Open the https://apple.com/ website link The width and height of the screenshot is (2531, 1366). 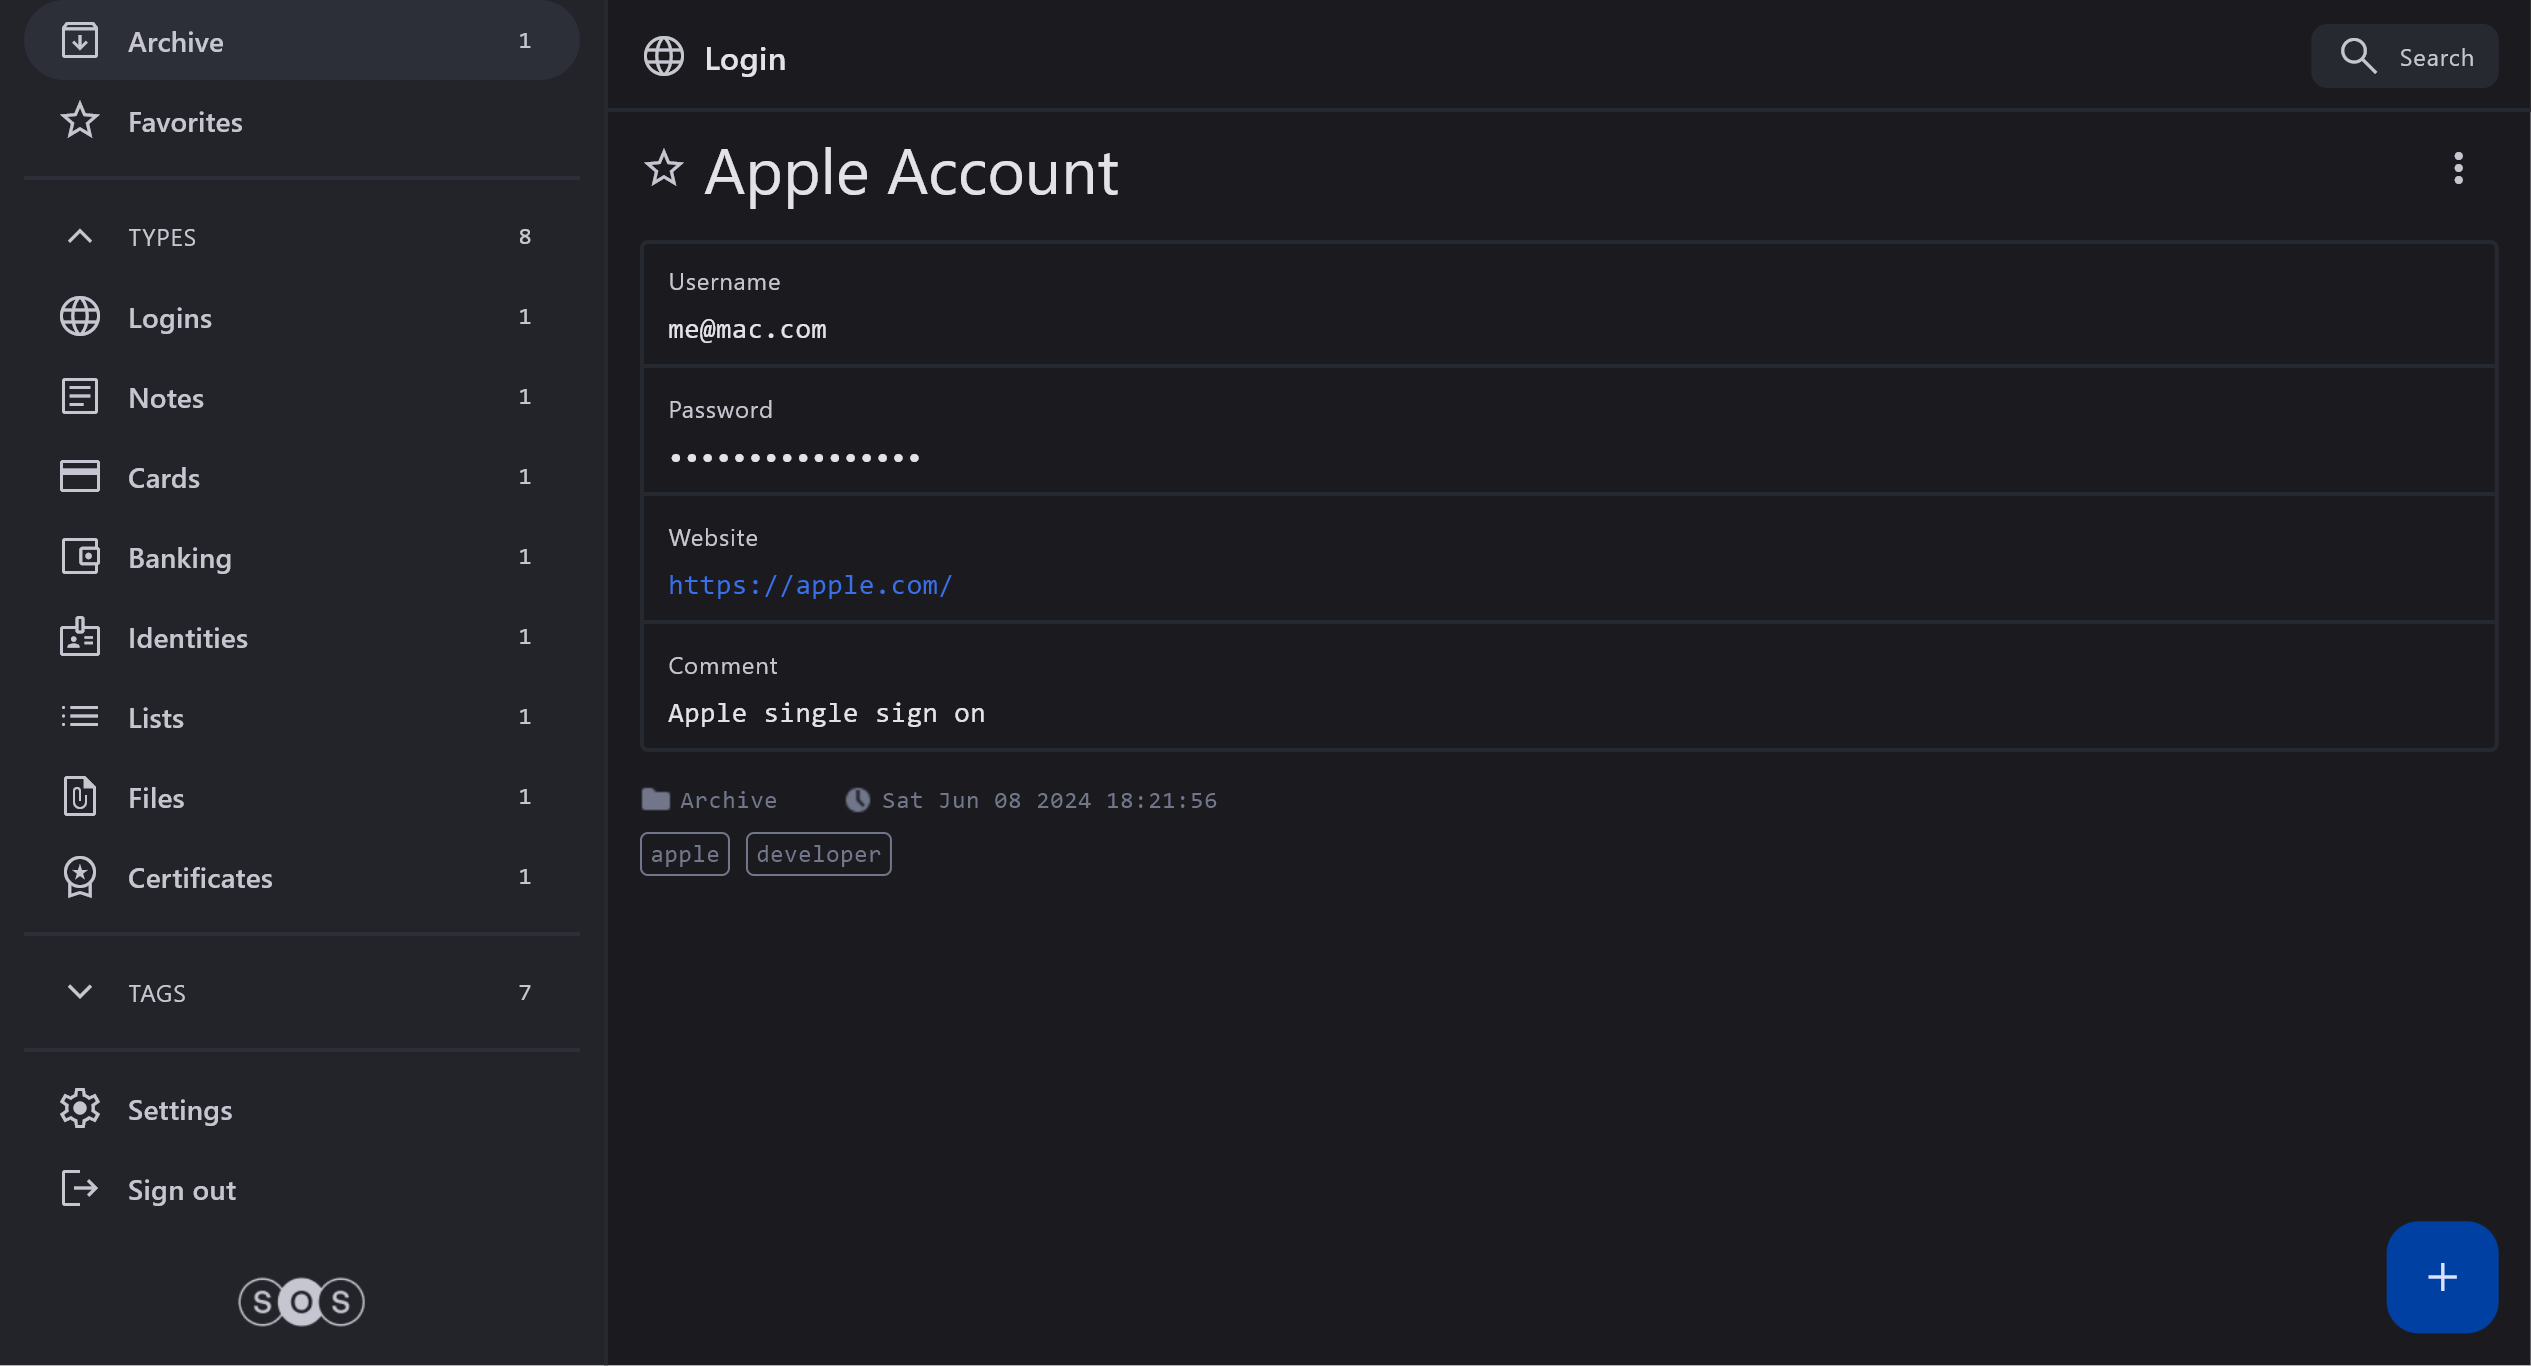click(x=810, y=585)
